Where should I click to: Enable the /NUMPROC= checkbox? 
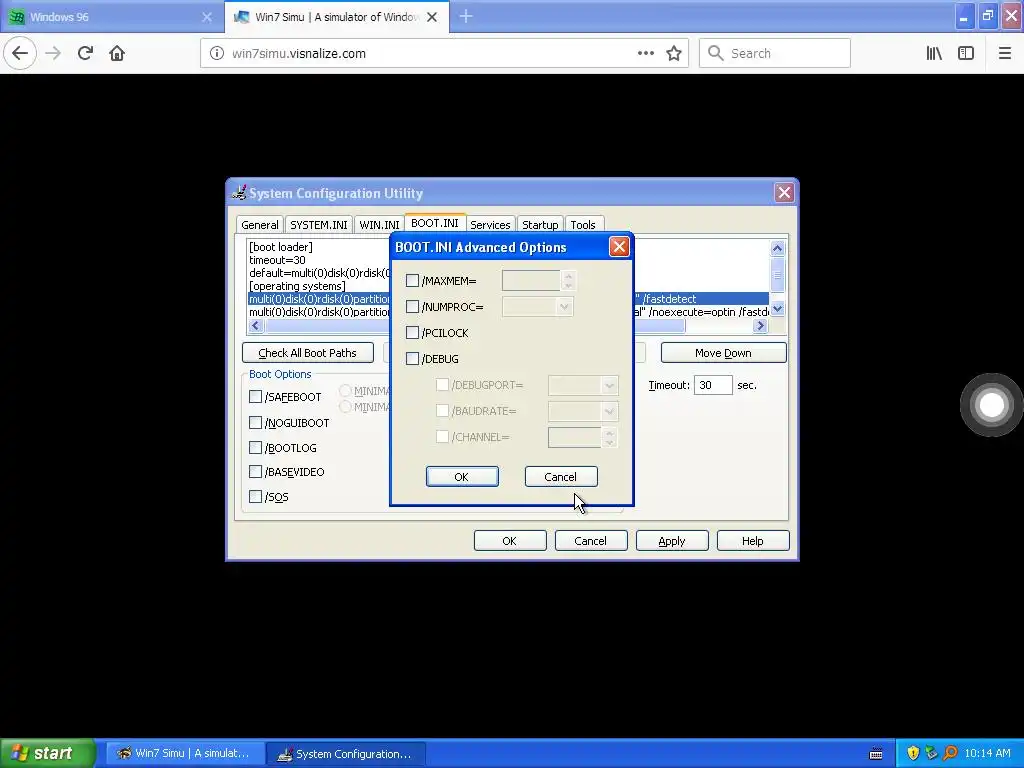[x=412, y=307]
